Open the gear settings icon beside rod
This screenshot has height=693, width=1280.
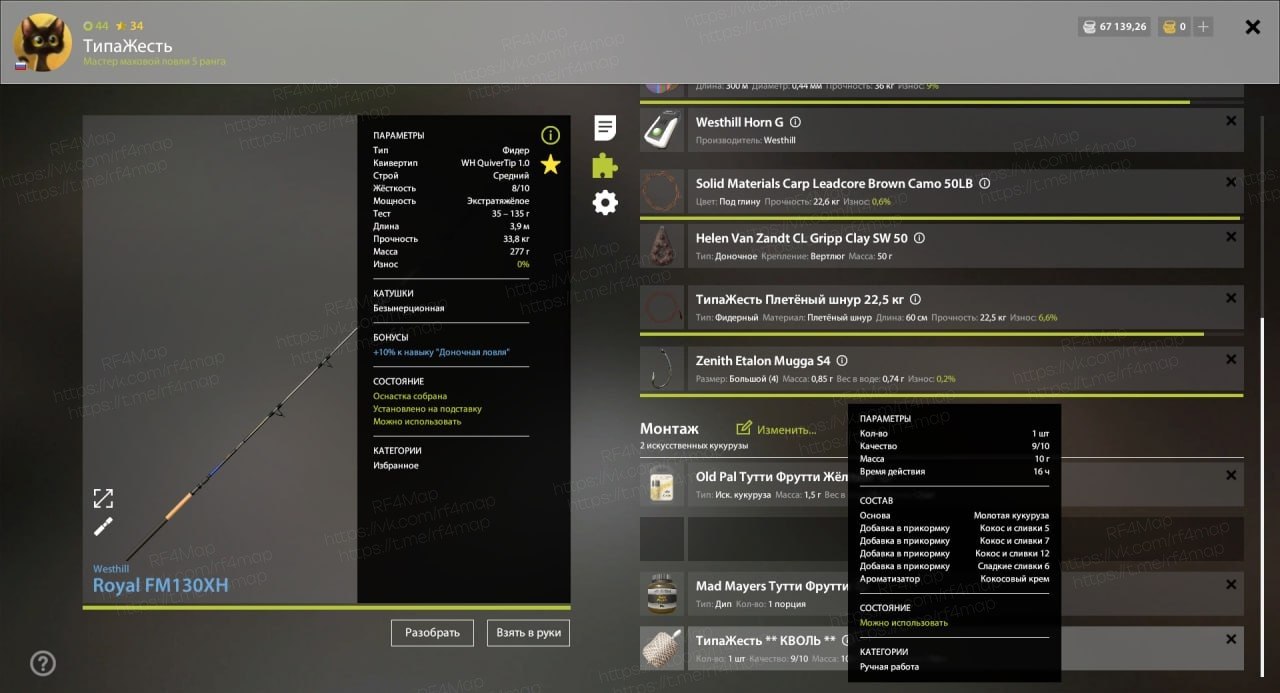605,203
